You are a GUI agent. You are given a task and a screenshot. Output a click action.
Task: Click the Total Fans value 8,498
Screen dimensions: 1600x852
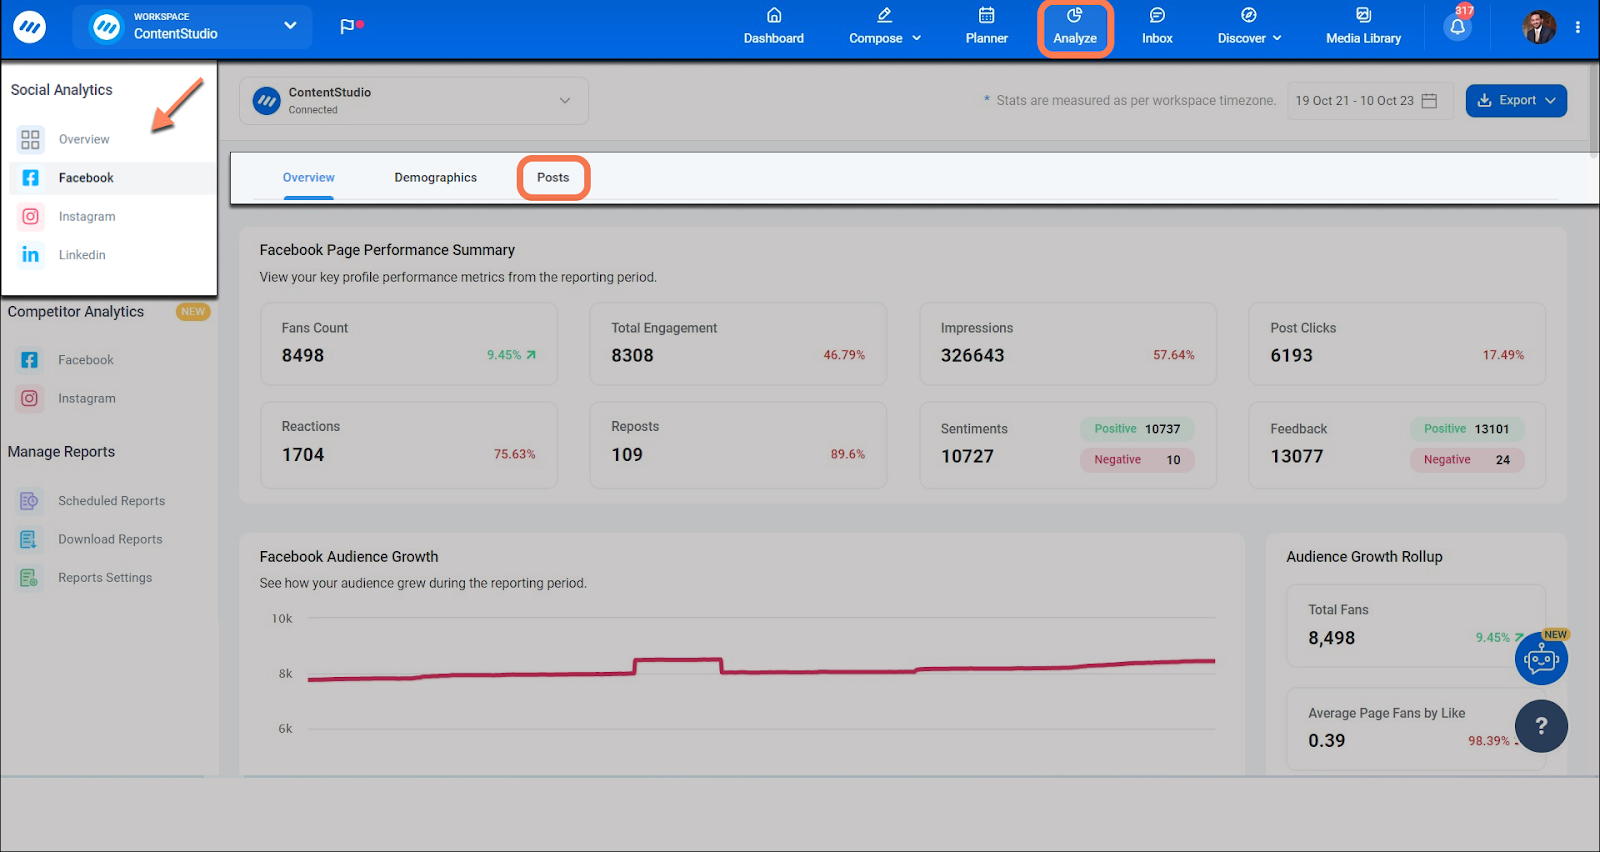tap(1332, 638)
